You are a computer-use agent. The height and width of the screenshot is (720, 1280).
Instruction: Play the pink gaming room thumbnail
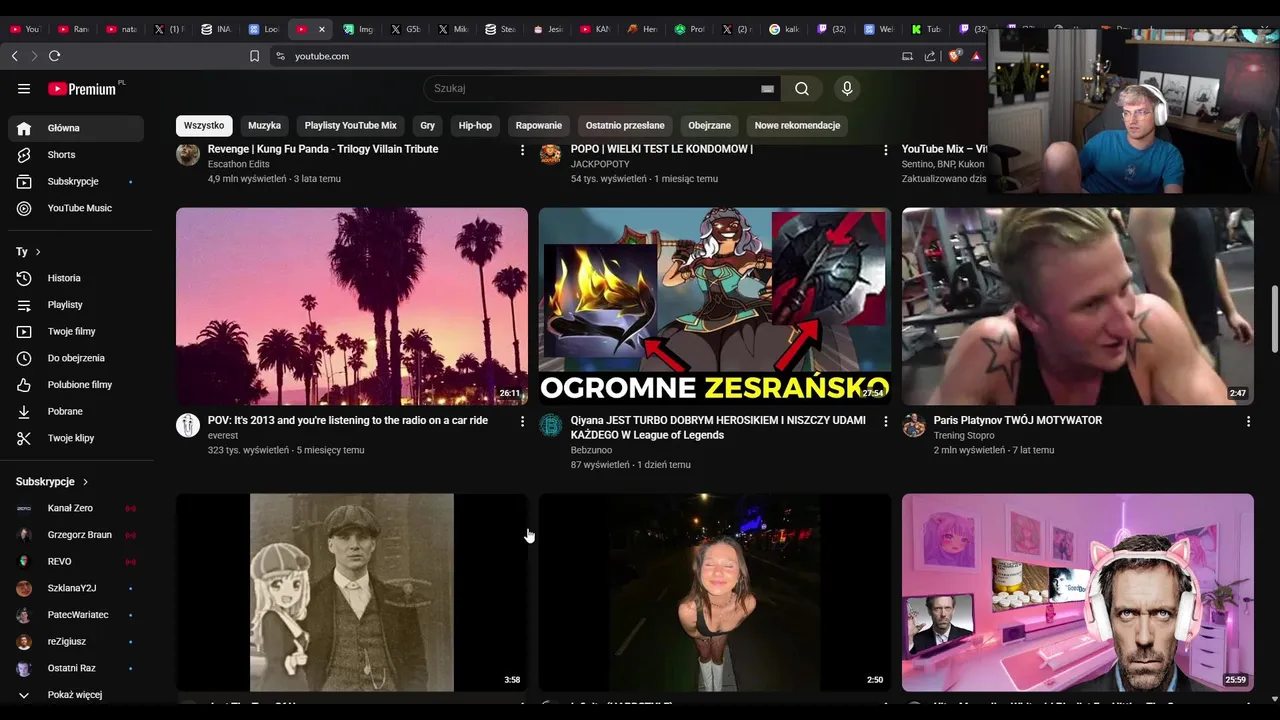pos(1078,592)
